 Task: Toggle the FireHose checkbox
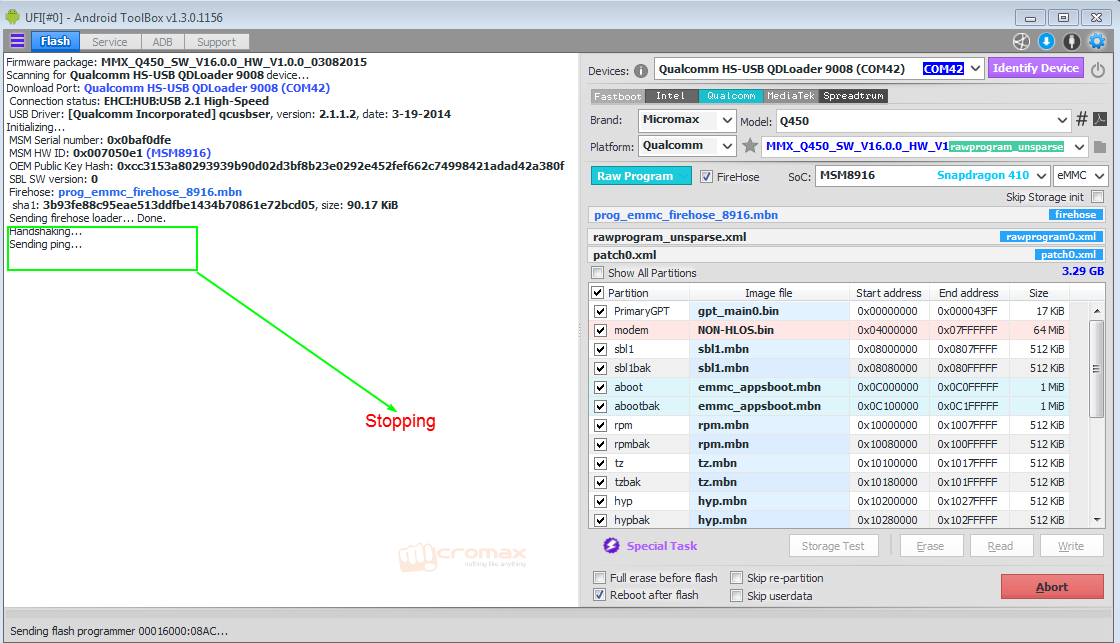click(x=706, y=176)
